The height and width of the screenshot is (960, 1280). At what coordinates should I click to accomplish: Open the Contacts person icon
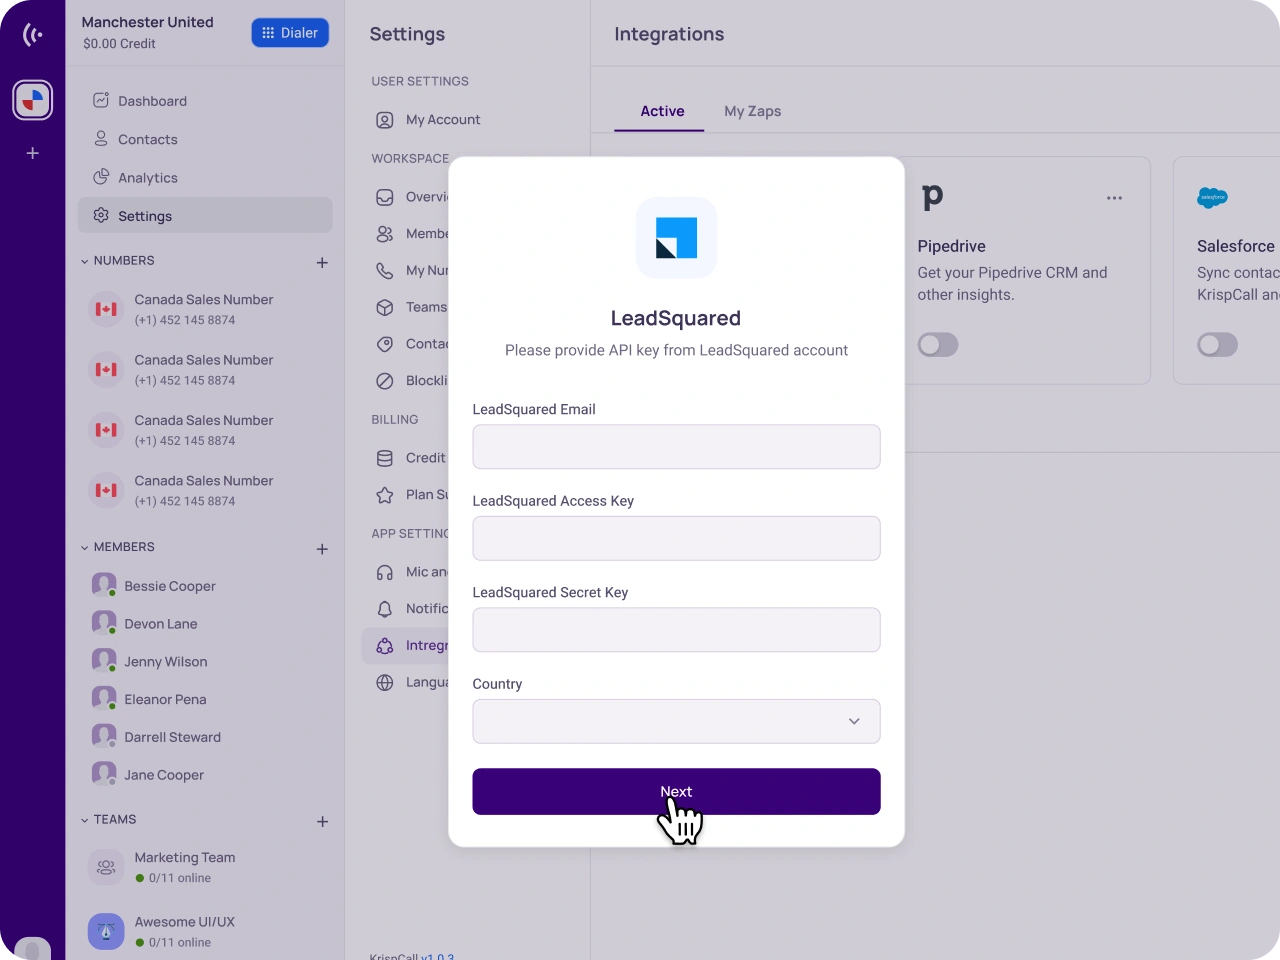101,139
